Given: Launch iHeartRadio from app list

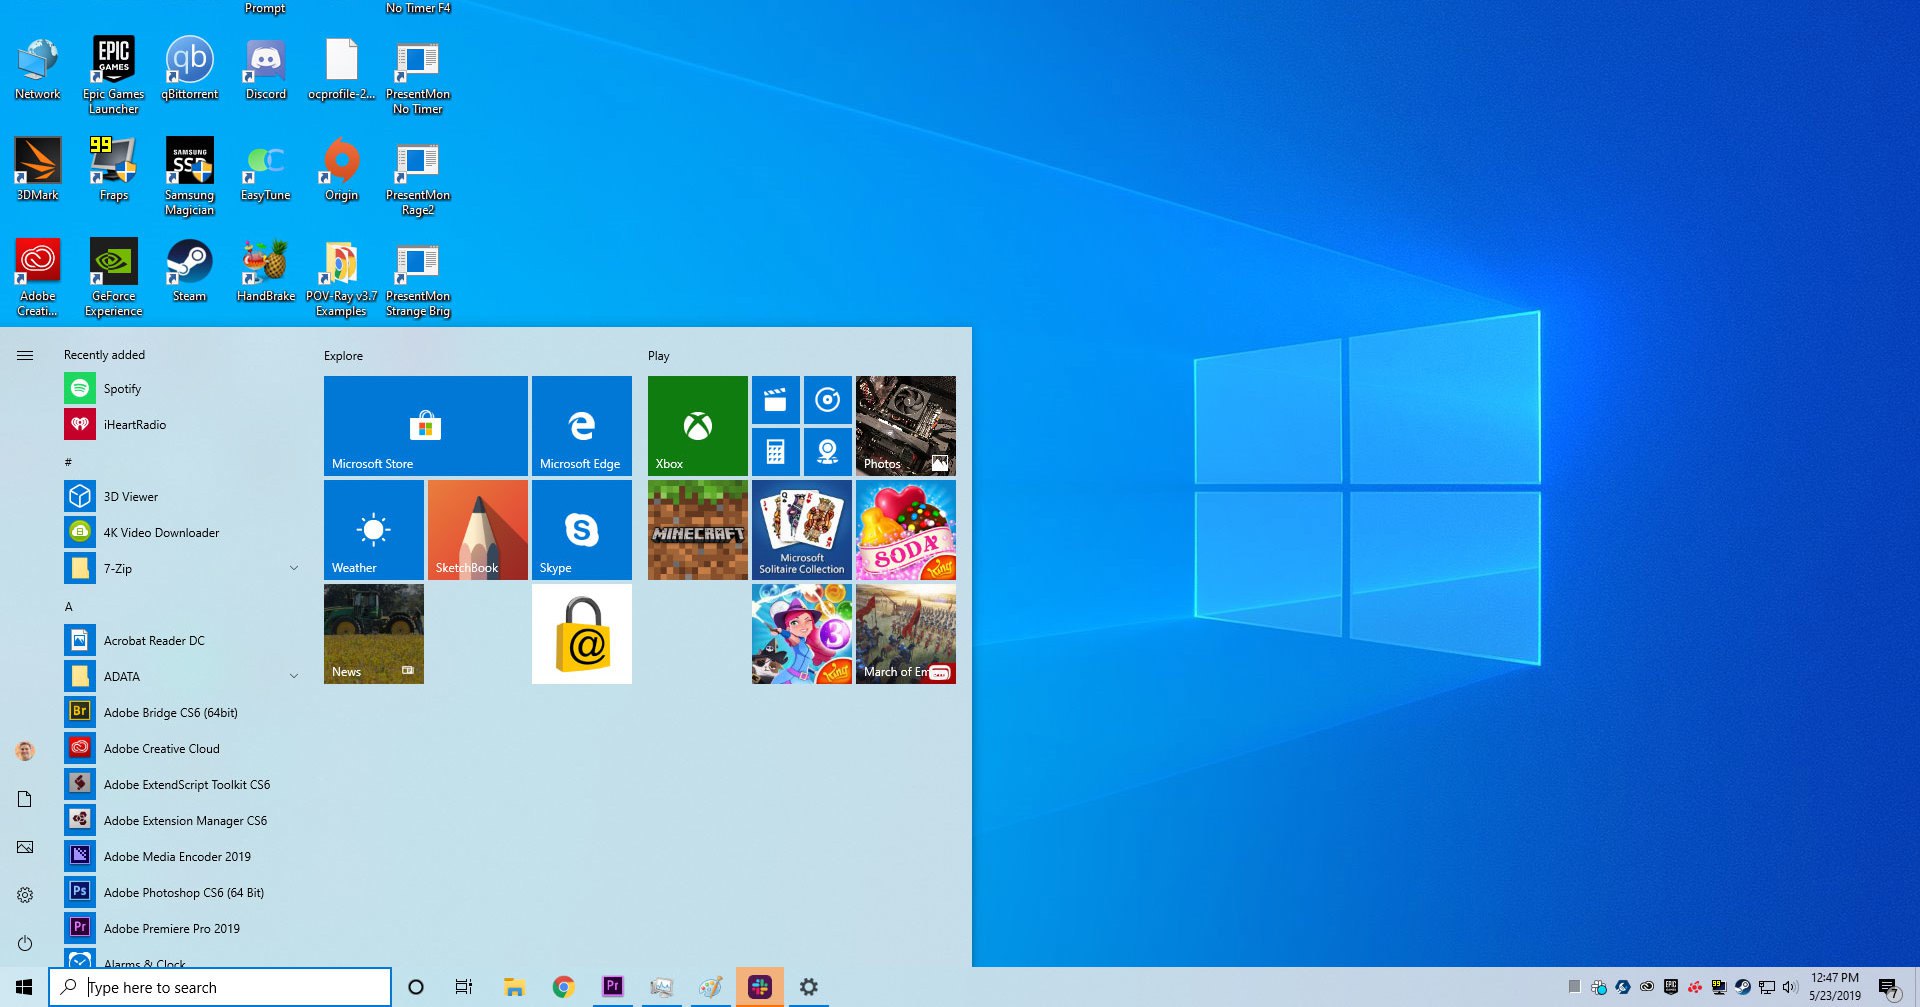Looking at the screenshot, I should click(182, 424).
